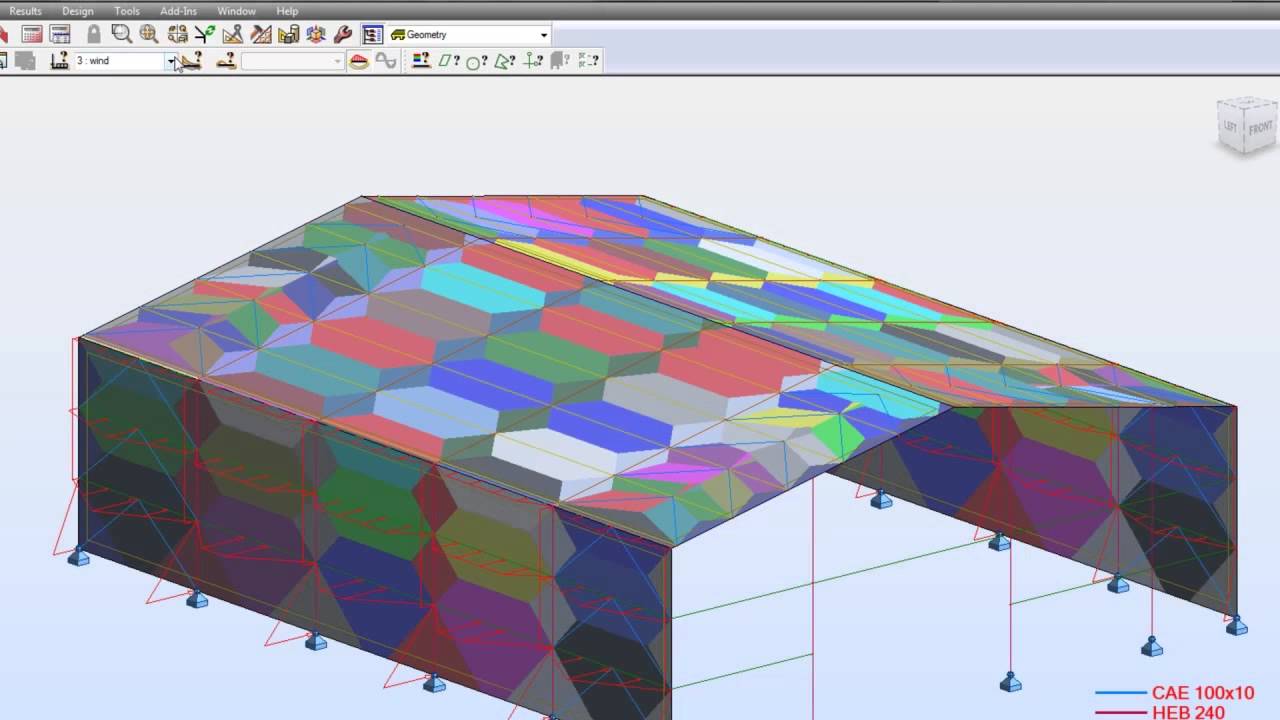
Task: Open the Tools menu
Action: point(127,11)
